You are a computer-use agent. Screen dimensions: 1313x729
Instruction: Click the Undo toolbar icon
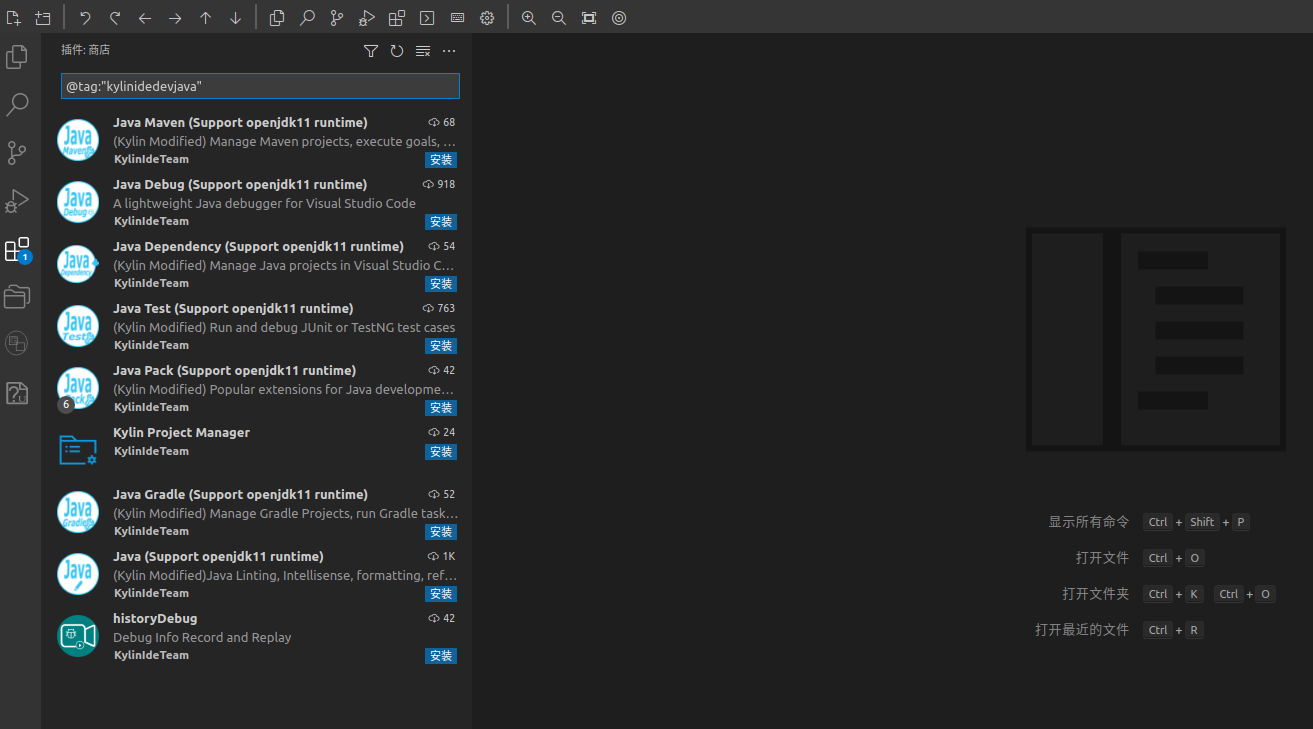click(x=85, y=18)
